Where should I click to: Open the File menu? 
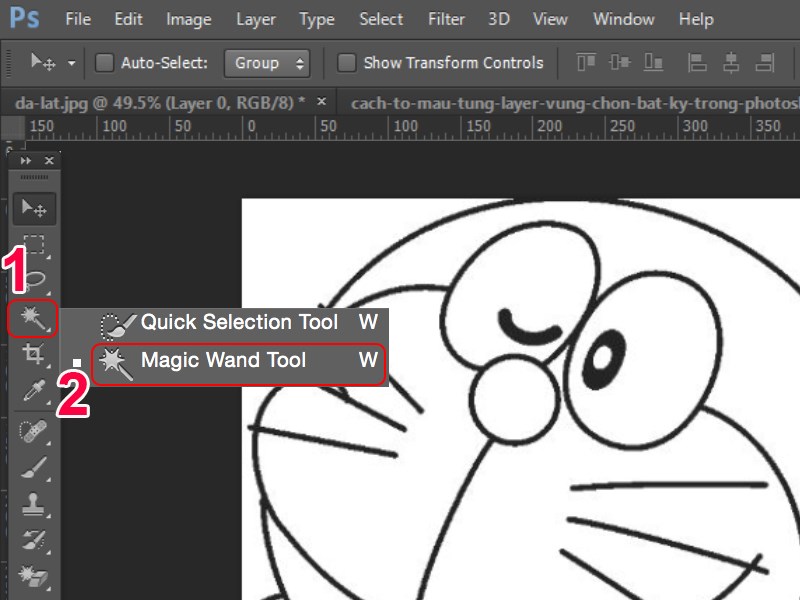[78, 19]
